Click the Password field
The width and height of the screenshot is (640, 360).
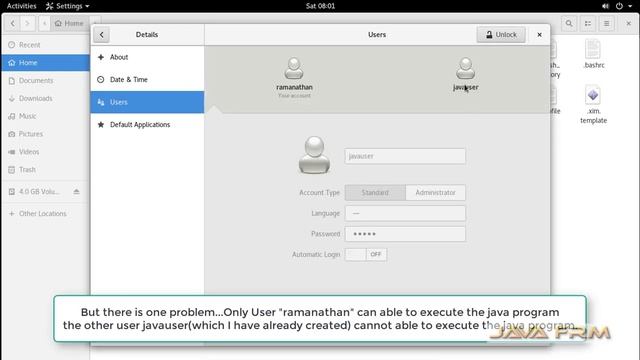tap(405, 234)
